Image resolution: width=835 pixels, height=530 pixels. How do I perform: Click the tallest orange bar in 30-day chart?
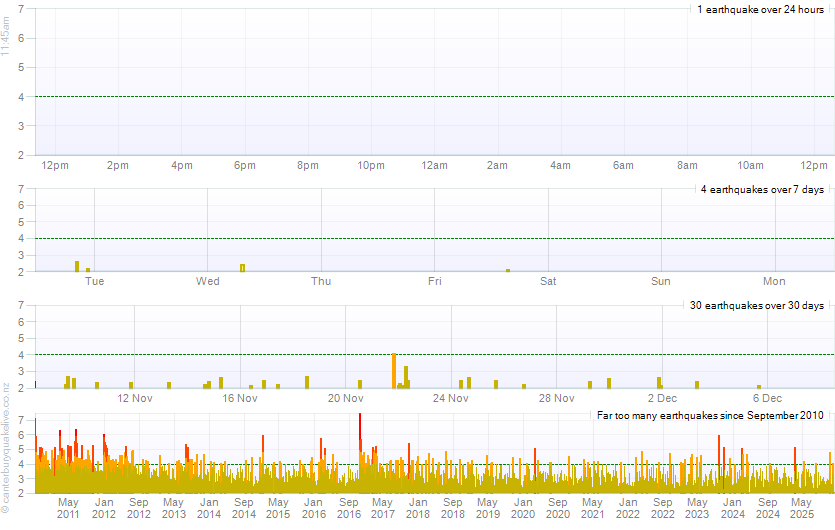pyautogui.click(x=394, y=370)
